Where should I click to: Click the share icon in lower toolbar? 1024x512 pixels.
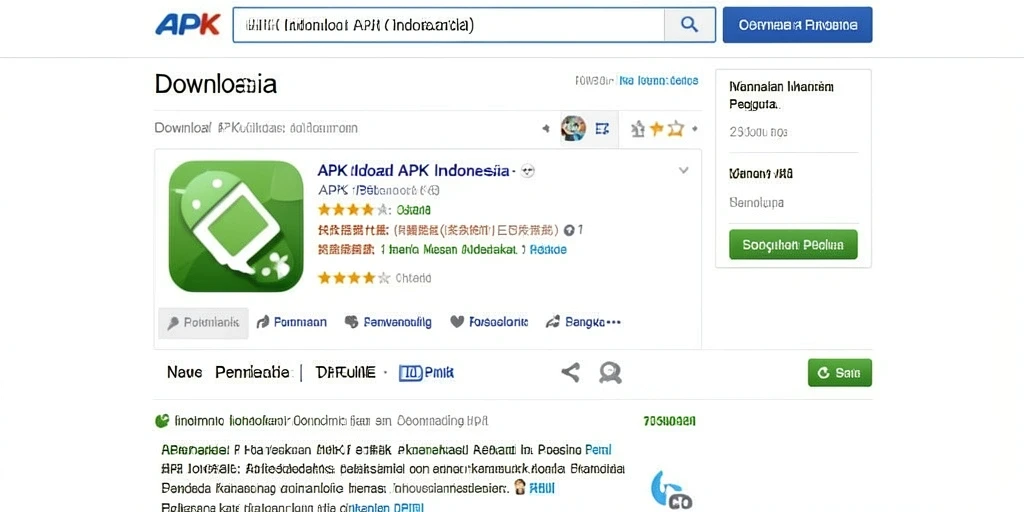coord(571,373)
